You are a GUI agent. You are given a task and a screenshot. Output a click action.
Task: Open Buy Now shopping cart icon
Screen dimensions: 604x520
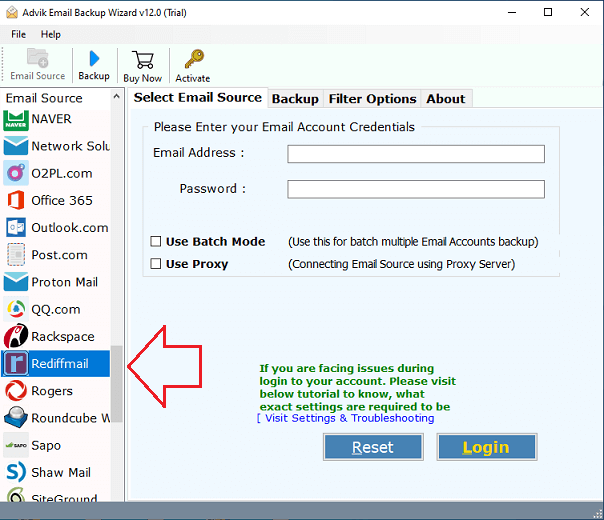pyautogui.click(x=143, y=60)
